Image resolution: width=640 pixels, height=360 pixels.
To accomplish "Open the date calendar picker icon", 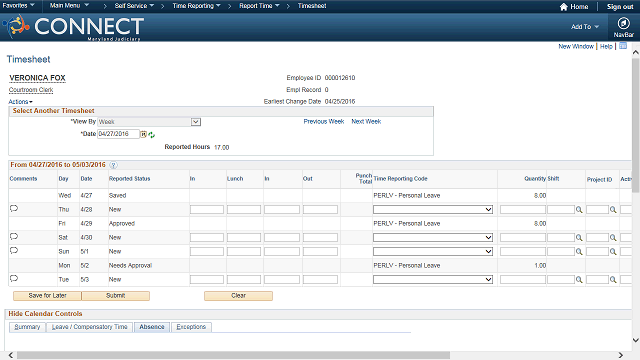I will (144, 134).
